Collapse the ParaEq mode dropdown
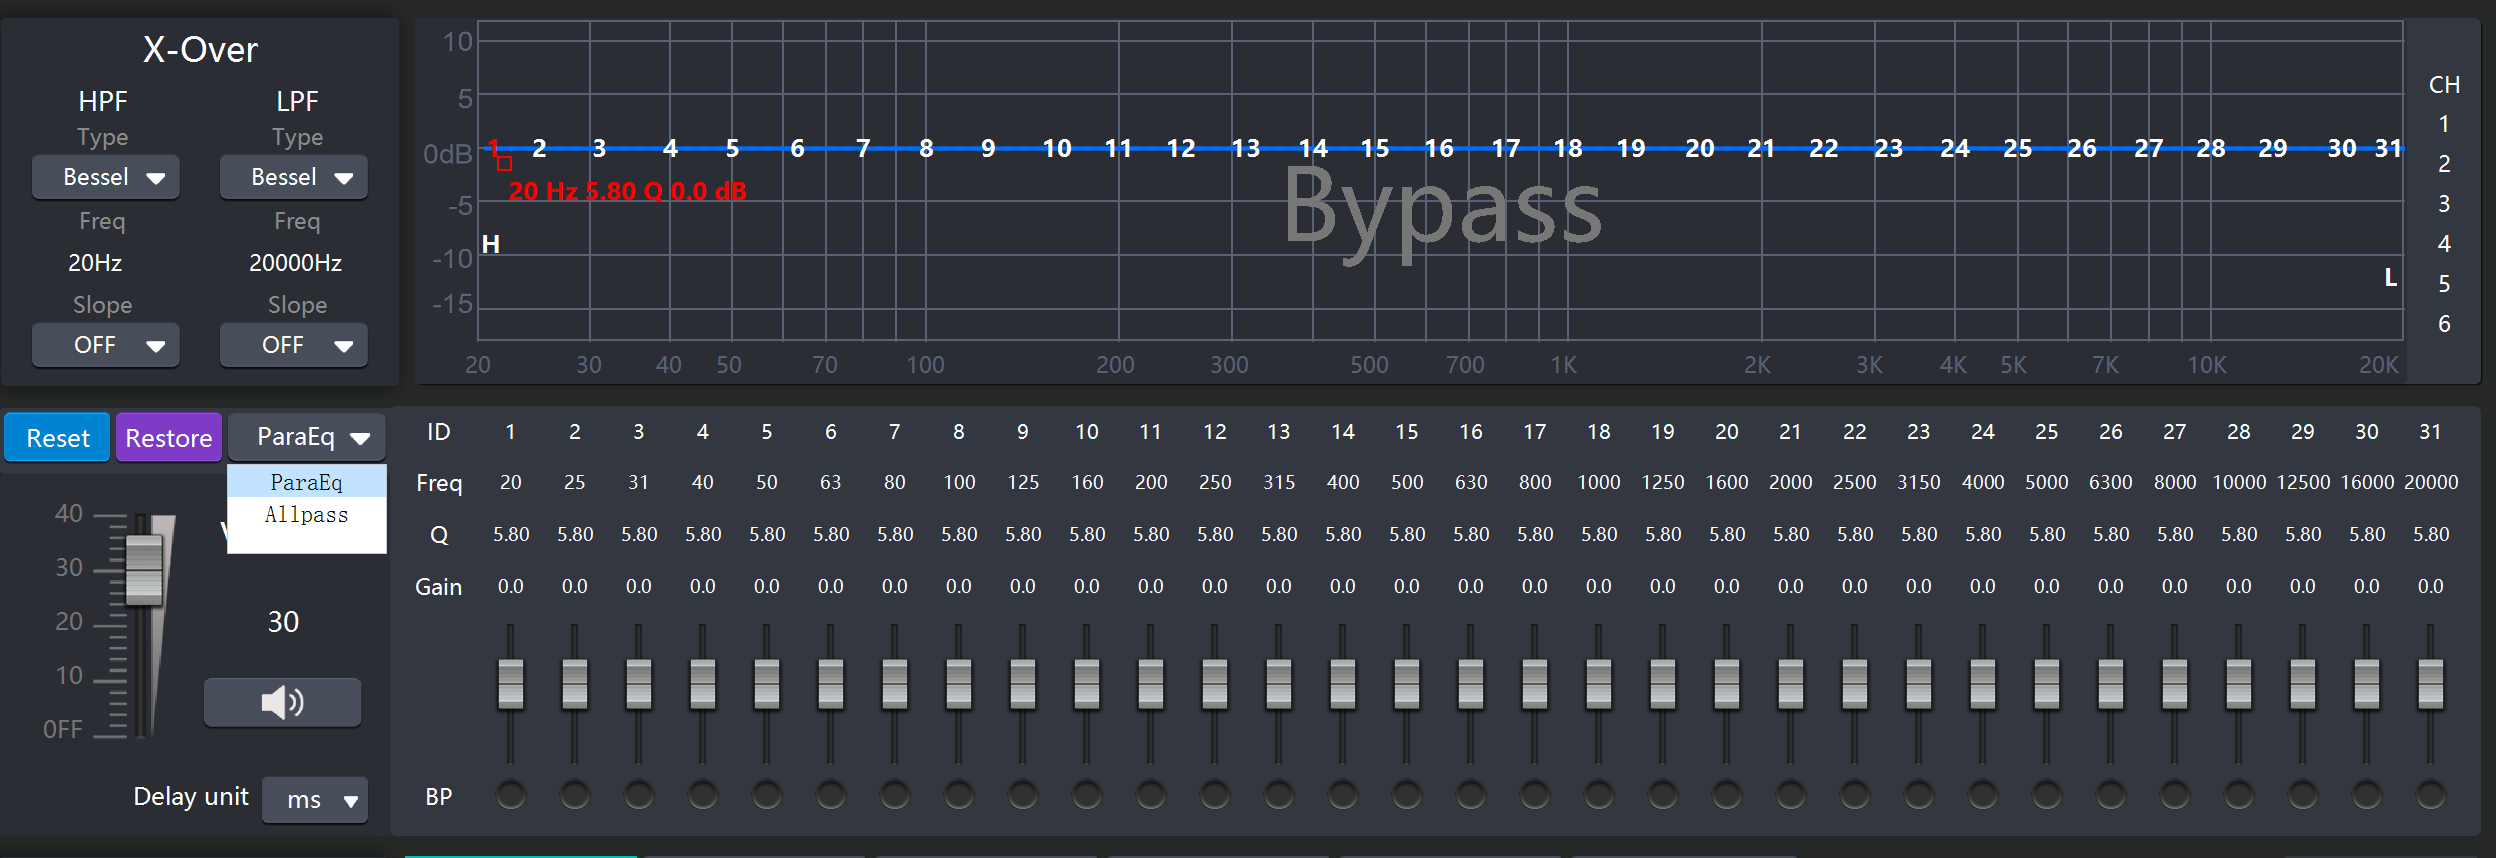 point(307,437)
